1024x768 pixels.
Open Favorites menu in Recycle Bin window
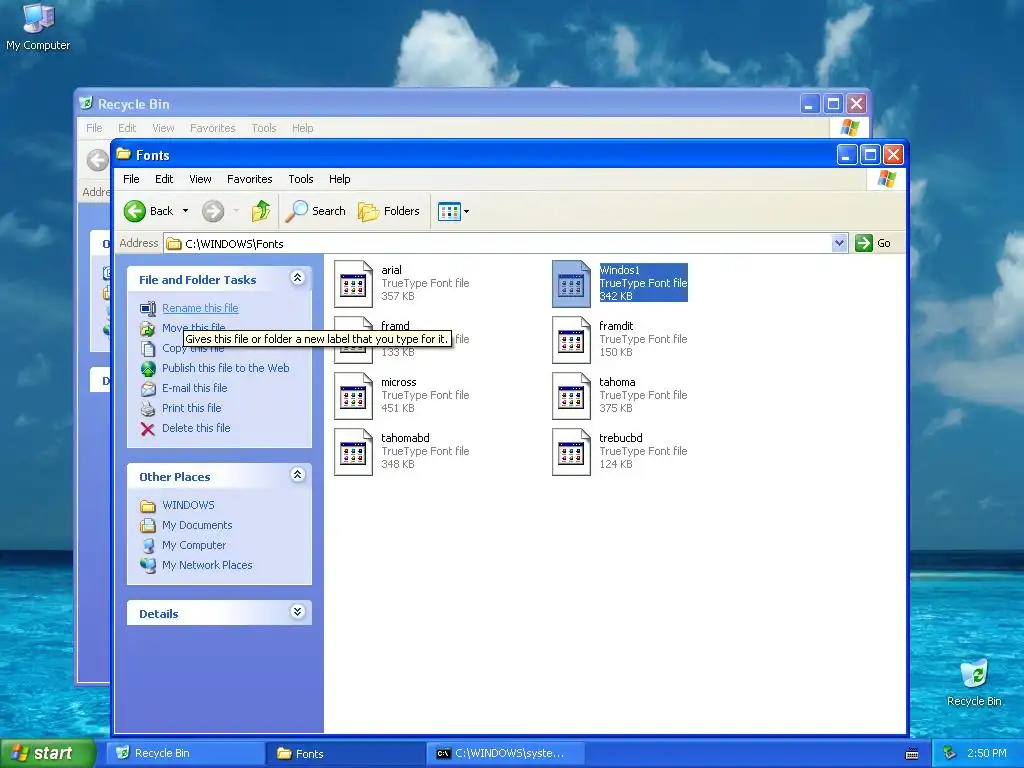212,128
